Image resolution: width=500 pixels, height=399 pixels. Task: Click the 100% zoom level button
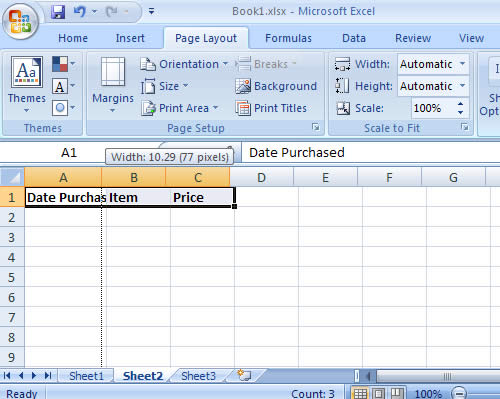428,394
